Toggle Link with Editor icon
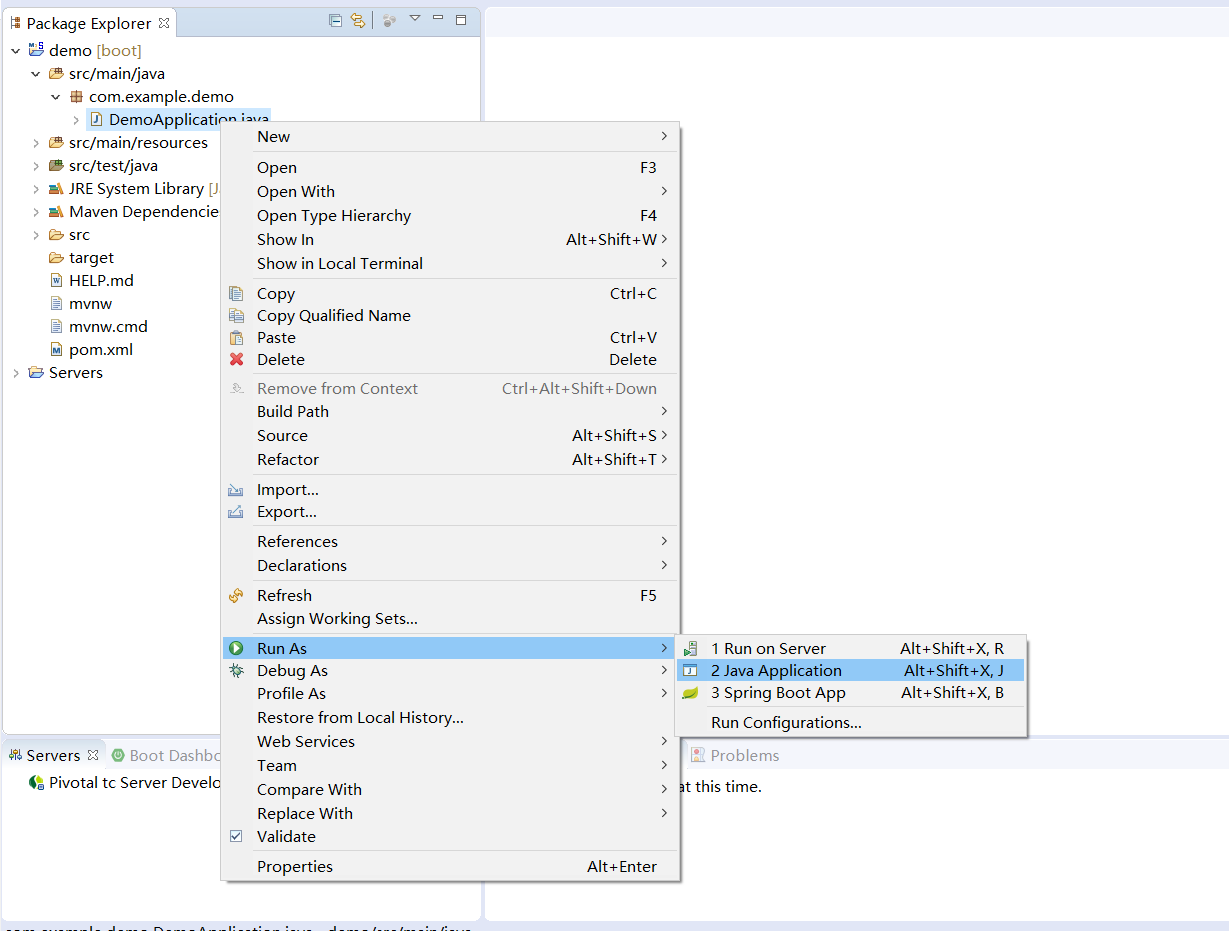Screen dimensions: 1229x931 (358, 19)
